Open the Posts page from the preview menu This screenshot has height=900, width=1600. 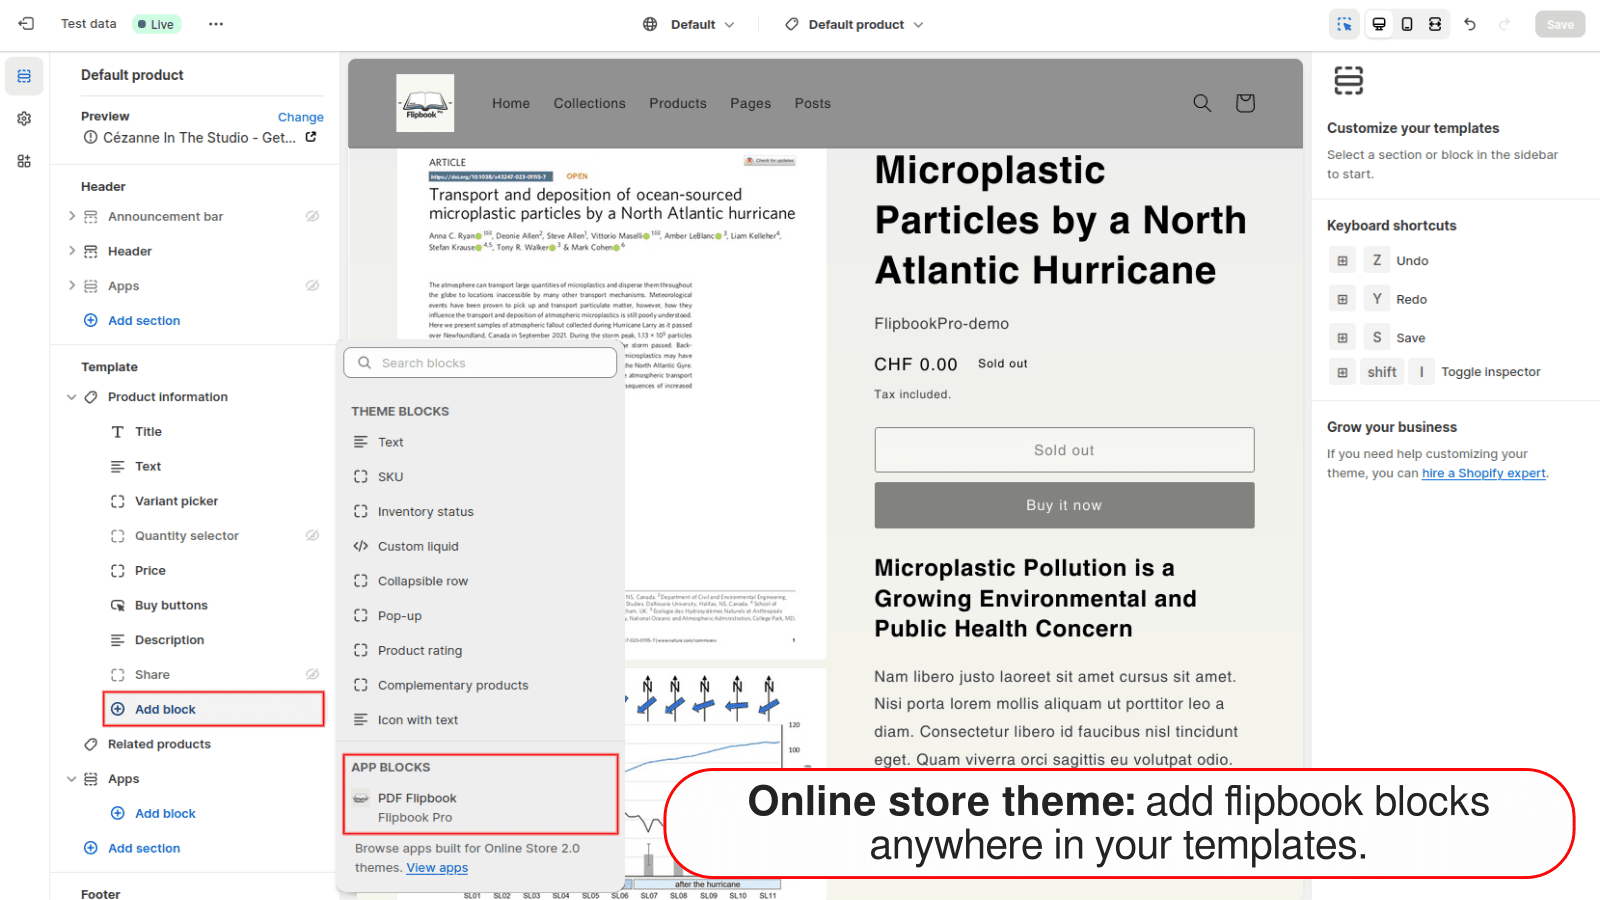click(812, 103)
